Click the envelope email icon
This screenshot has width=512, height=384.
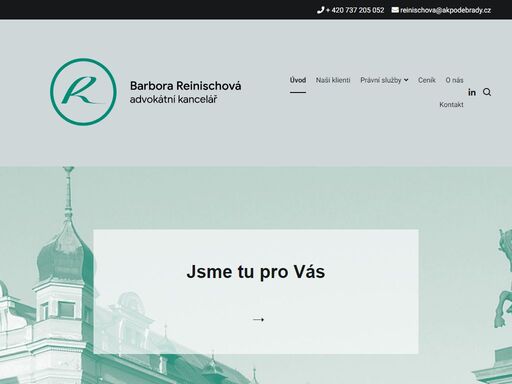[395, 10]
